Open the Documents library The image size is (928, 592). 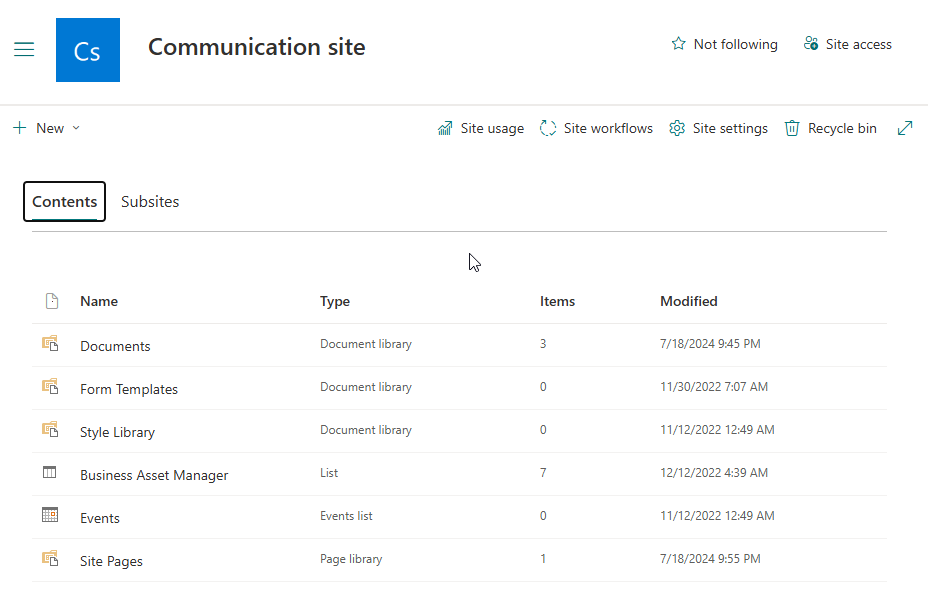tap(115, 346)
